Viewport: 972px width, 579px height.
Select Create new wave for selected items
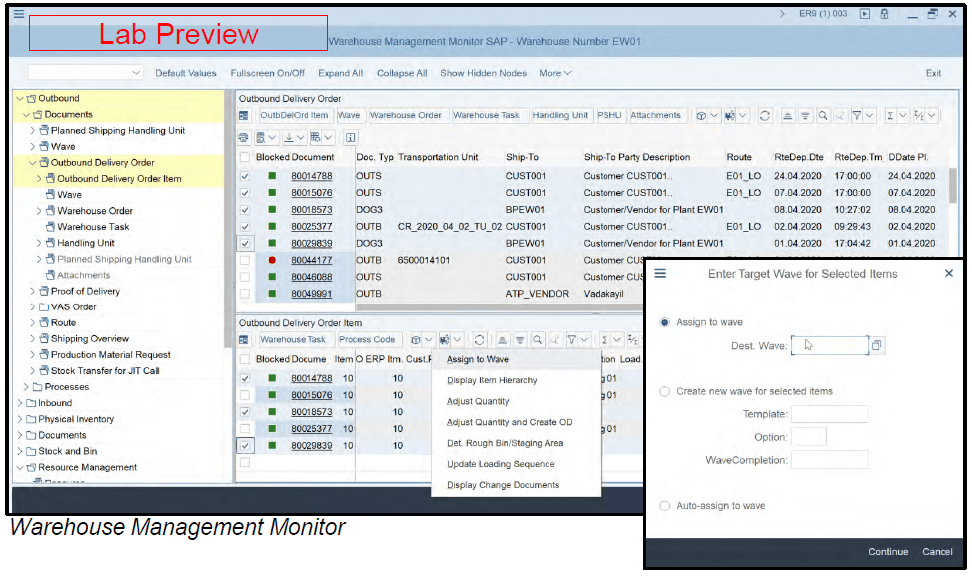click(x=665, y=392)
